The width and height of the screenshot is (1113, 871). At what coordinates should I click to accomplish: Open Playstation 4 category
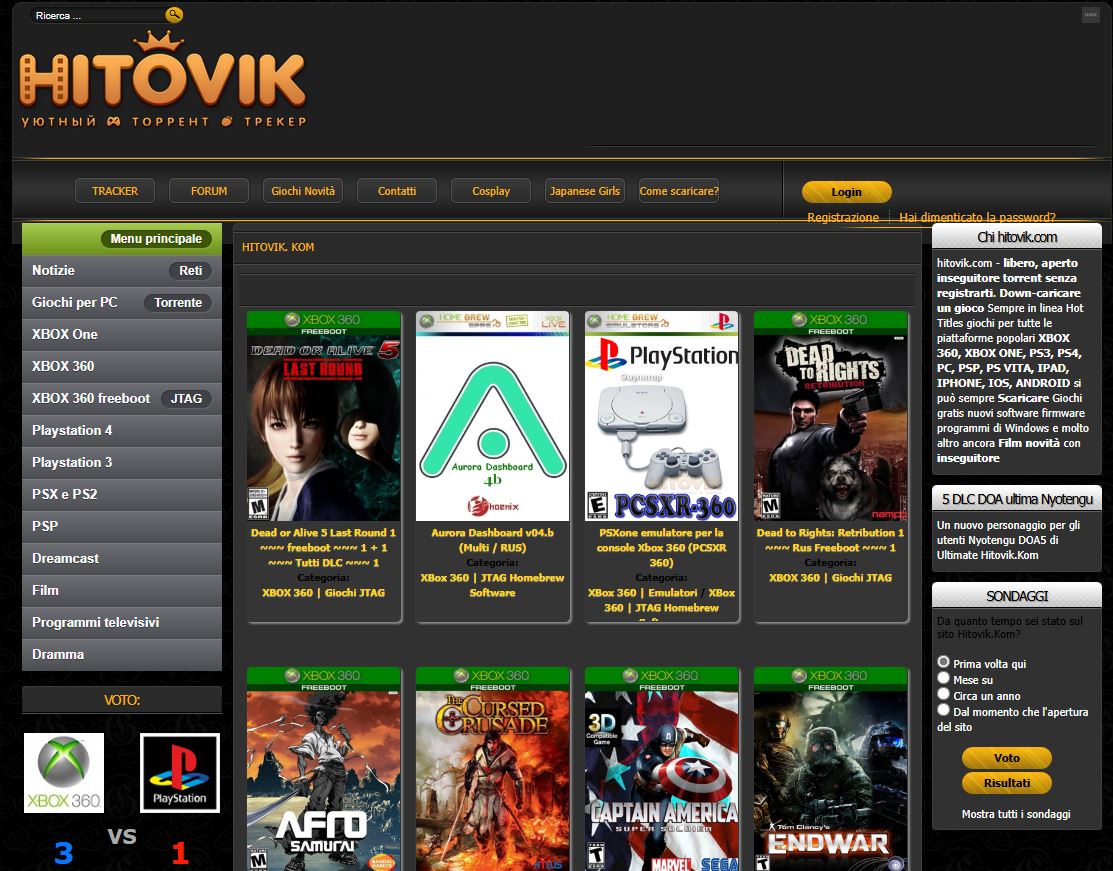coord(122,430)
